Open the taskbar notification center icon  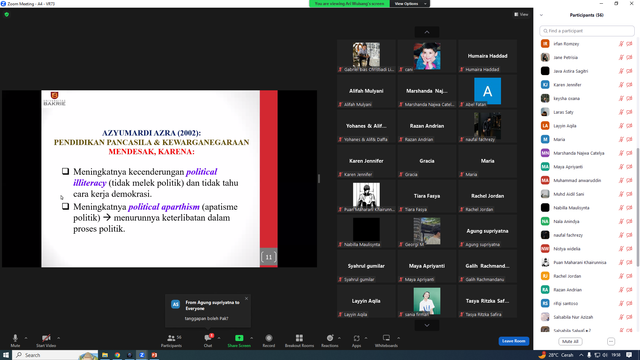pos(629,355)
